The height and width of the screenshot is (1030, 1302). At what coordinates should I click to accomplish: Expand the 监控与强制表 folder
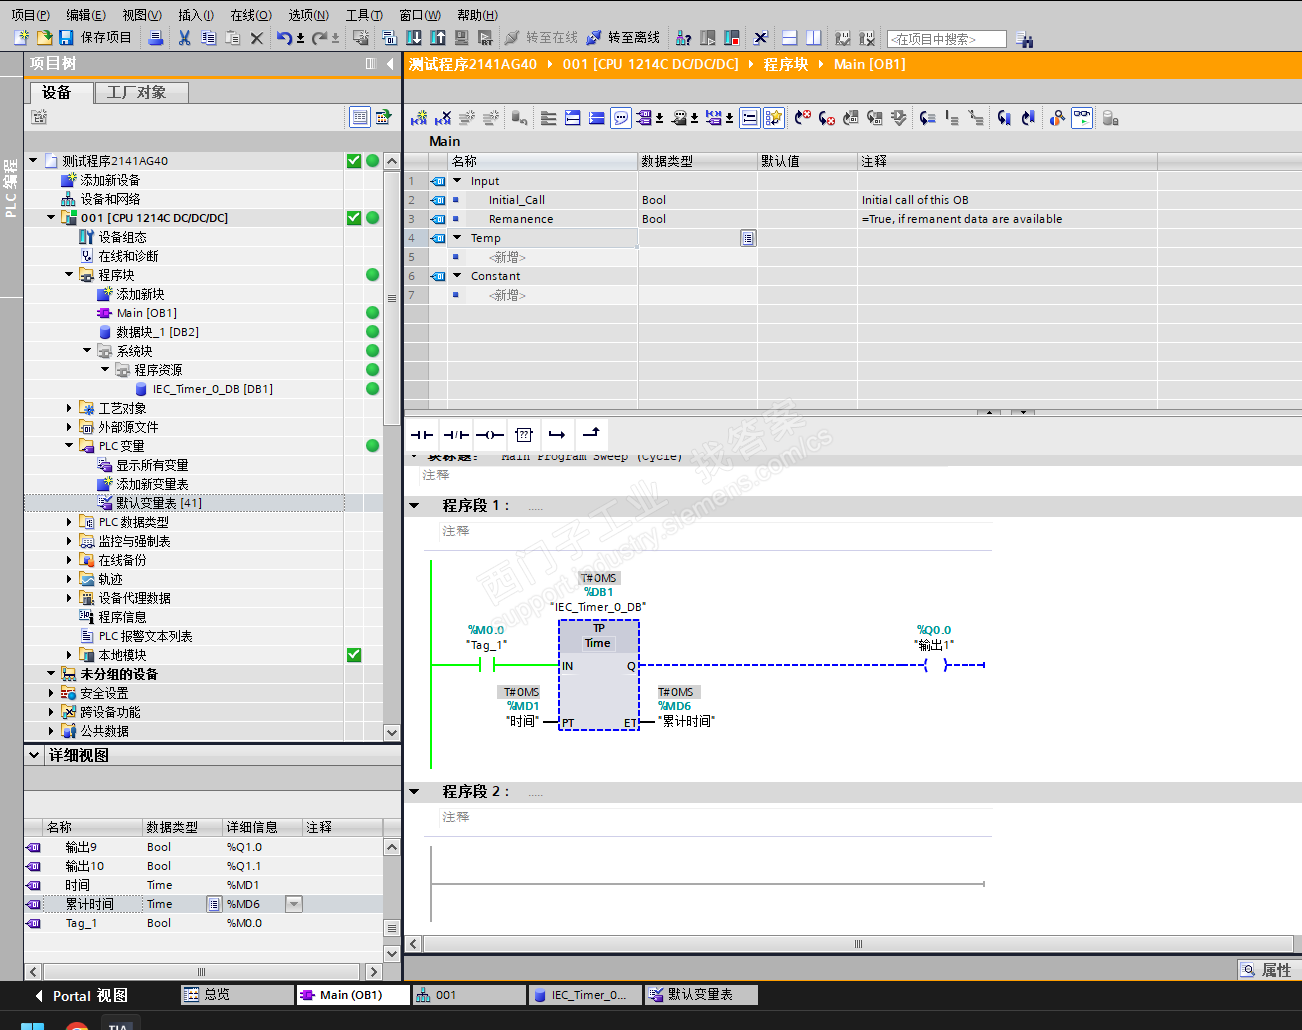70,541
